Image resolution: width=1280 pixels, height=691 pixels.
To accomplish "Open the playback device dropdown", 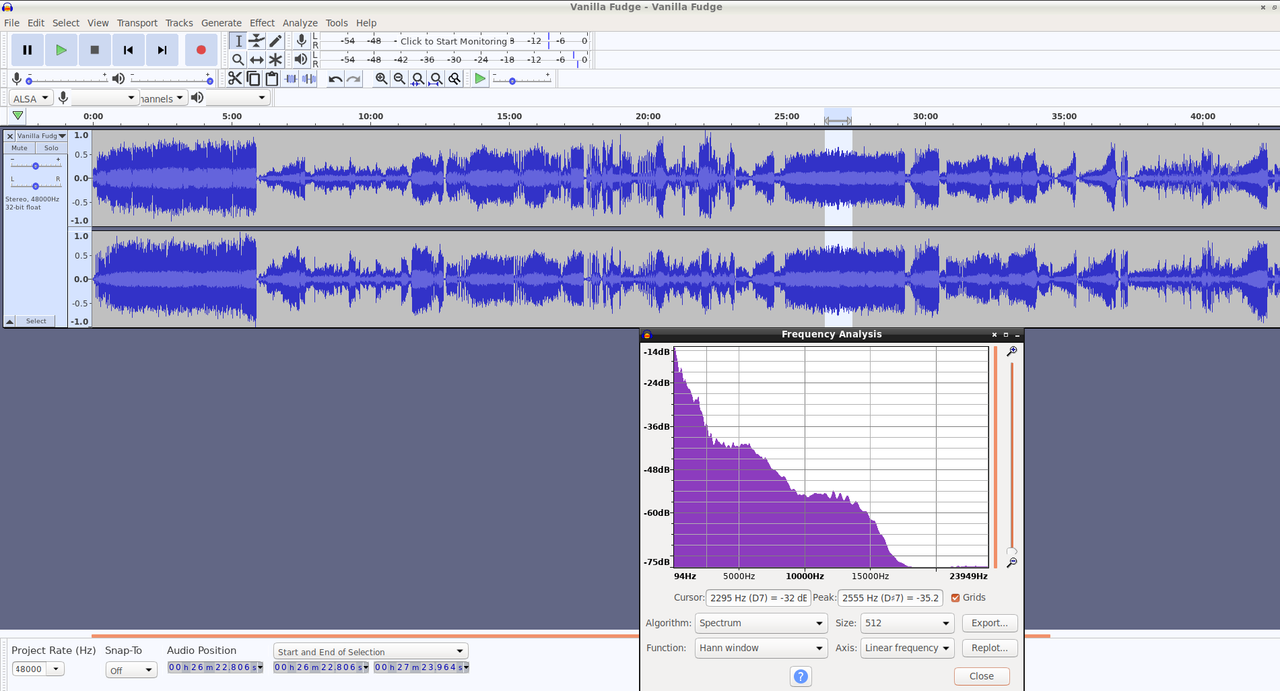I will pyautogui.click(x=238, y=98).
